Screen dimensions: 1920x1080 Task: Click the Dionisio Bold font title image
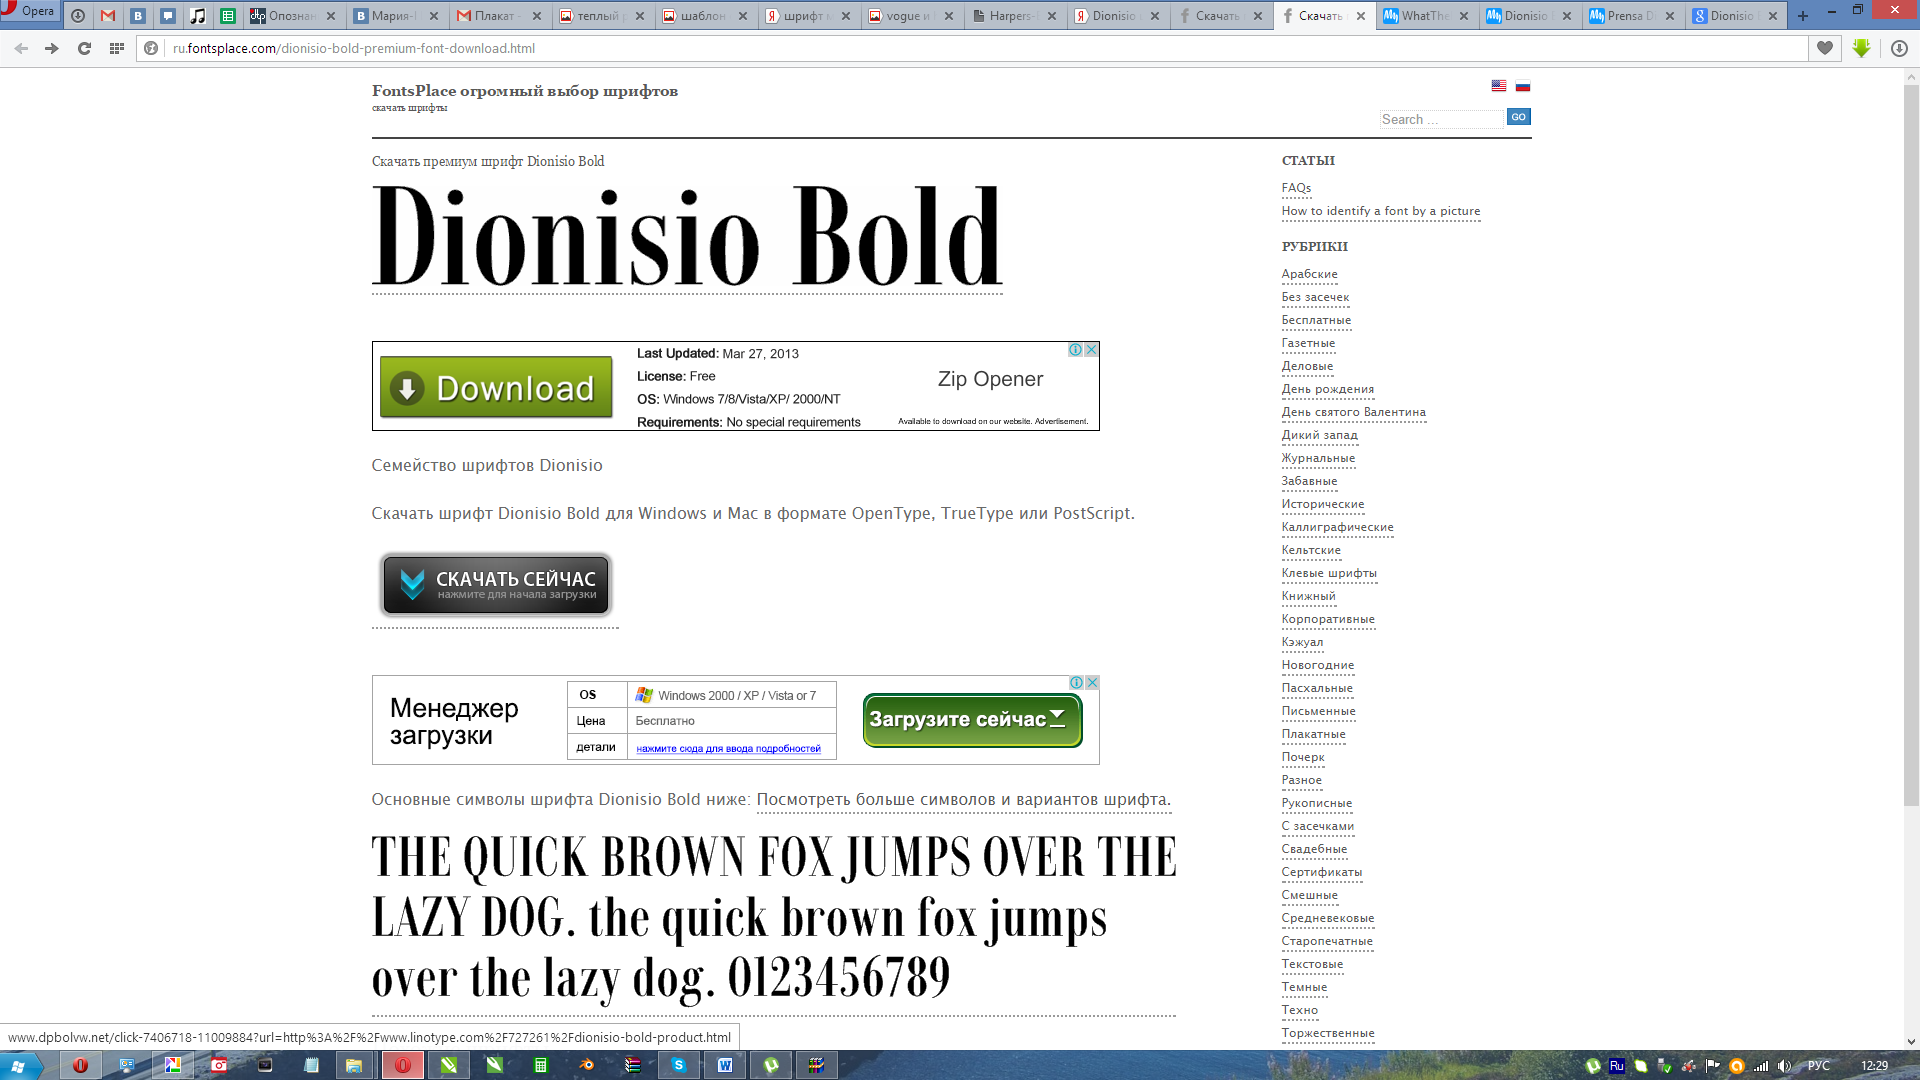pos(687,237)
